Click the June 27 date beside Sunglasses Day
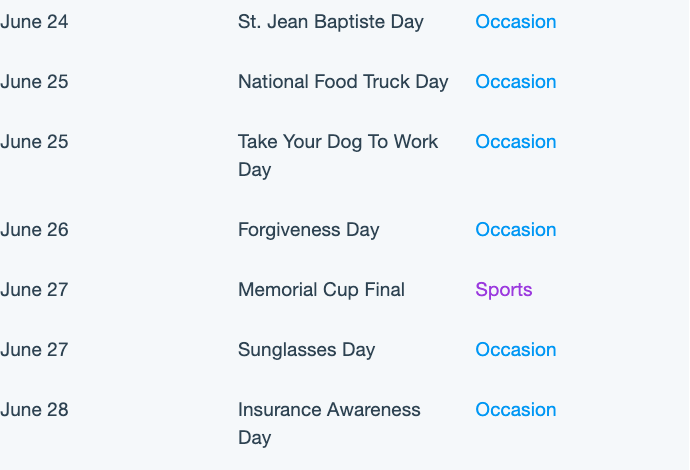The width and height of the screenshot is (690, 470). coord(34,350)
